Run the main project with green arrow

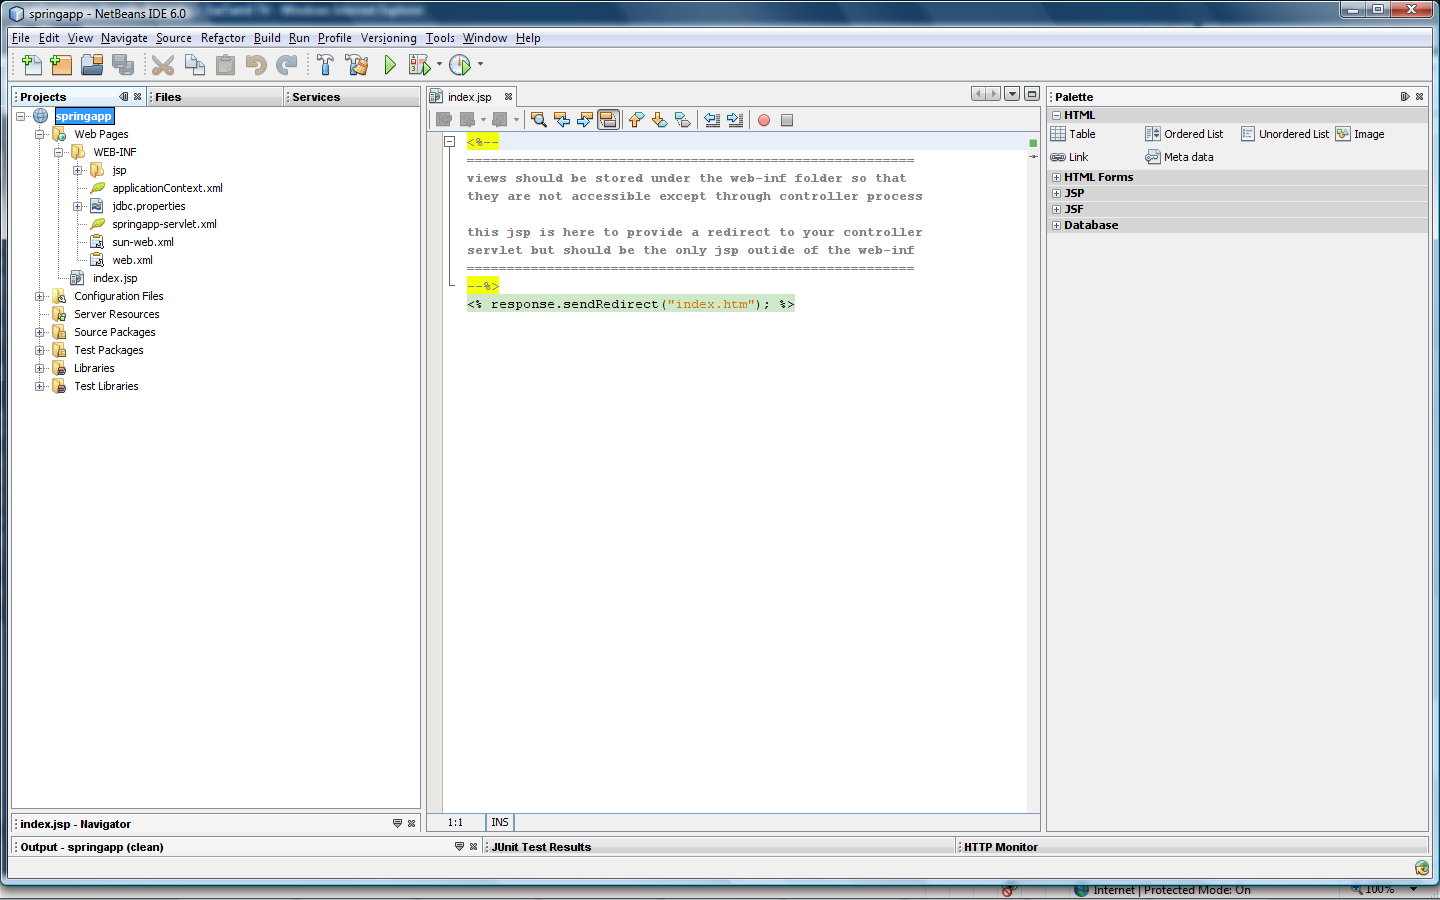[390, 65]
